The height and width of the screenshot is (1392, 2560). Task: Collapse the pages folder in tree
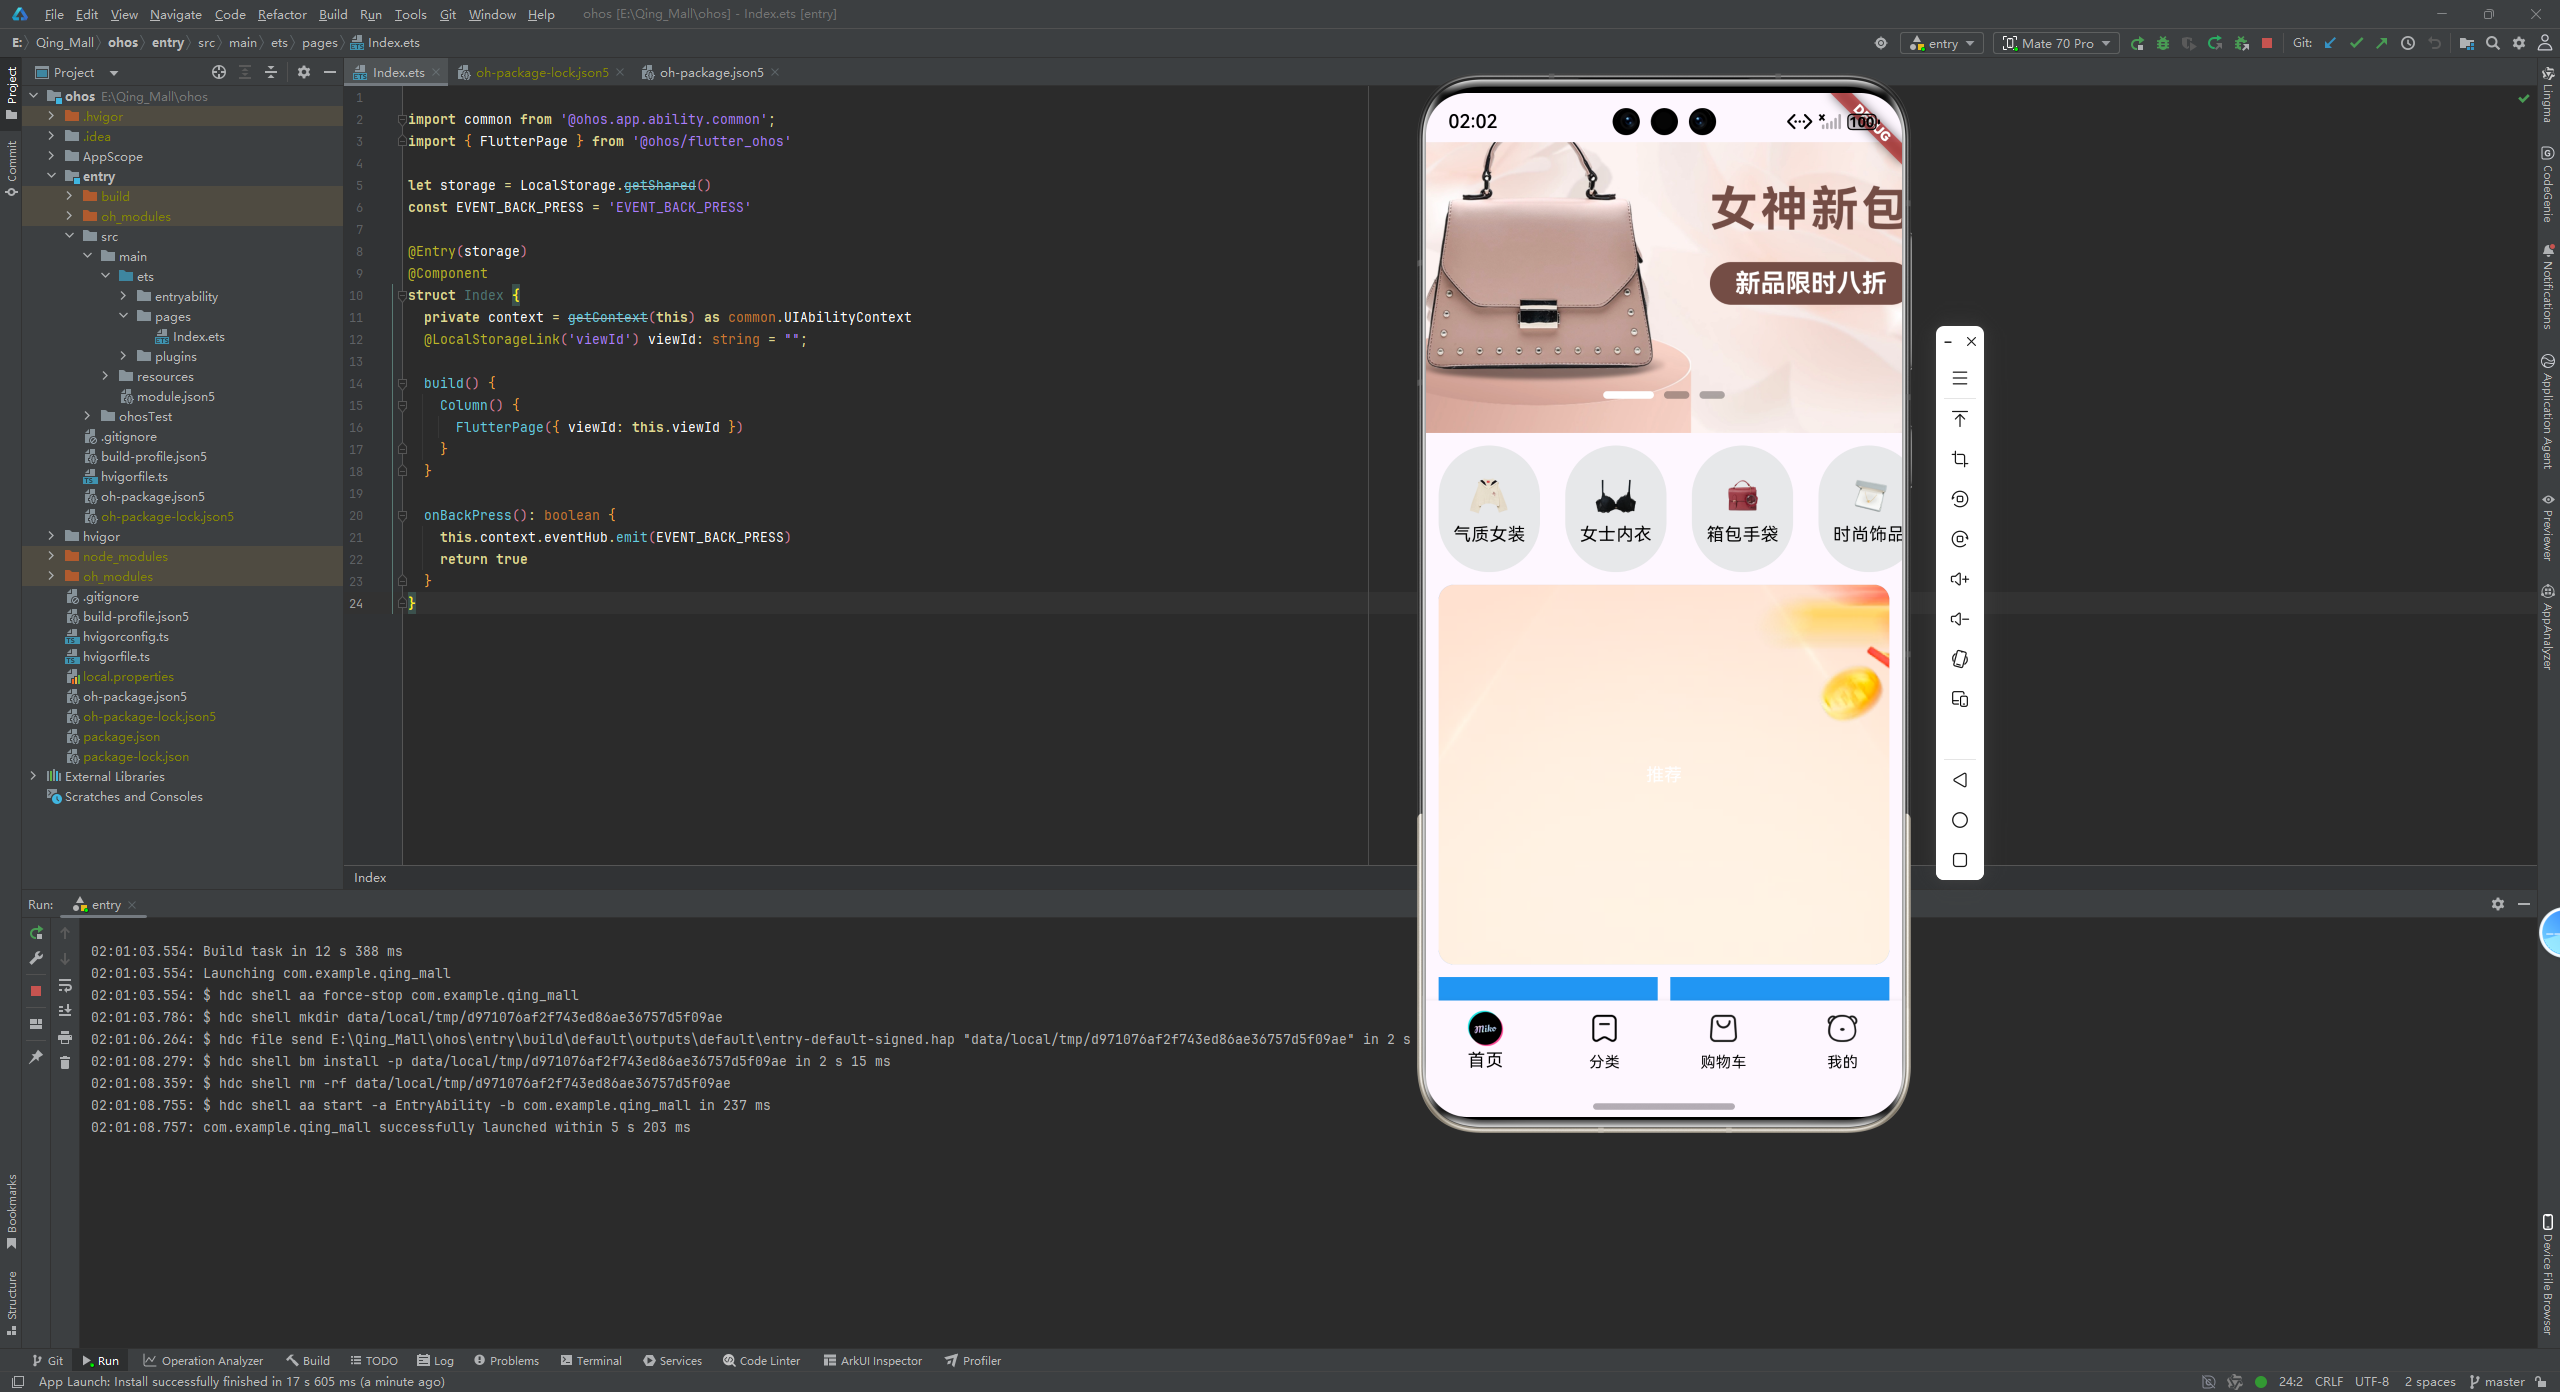point(124,316)
